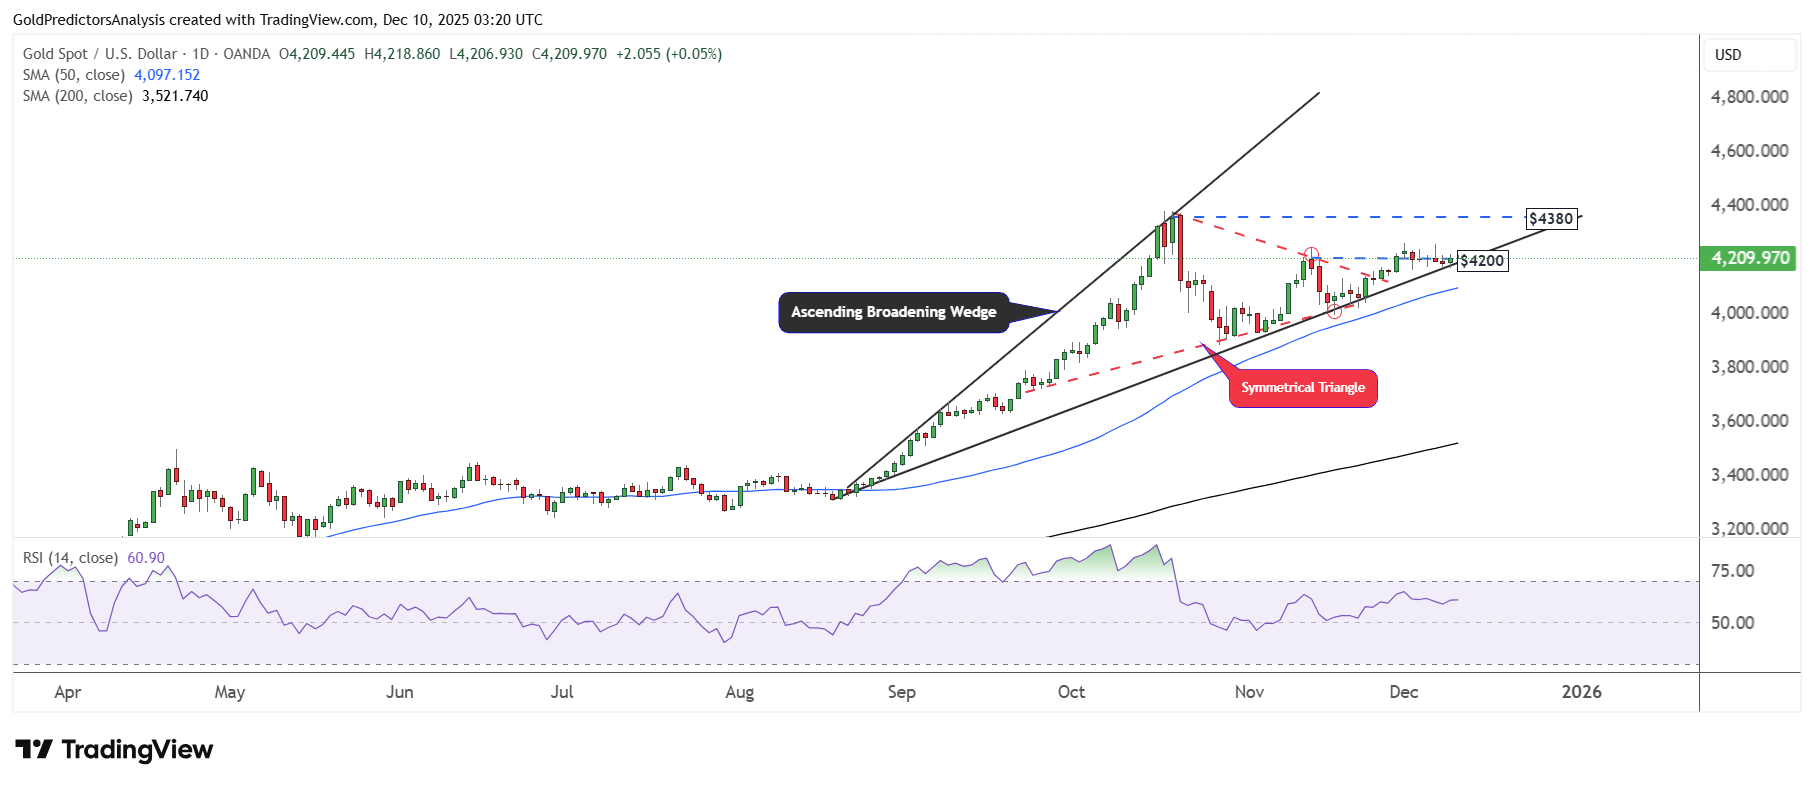Click the TradingView logo icon
1814x787 pixels.
pos(34,750)
